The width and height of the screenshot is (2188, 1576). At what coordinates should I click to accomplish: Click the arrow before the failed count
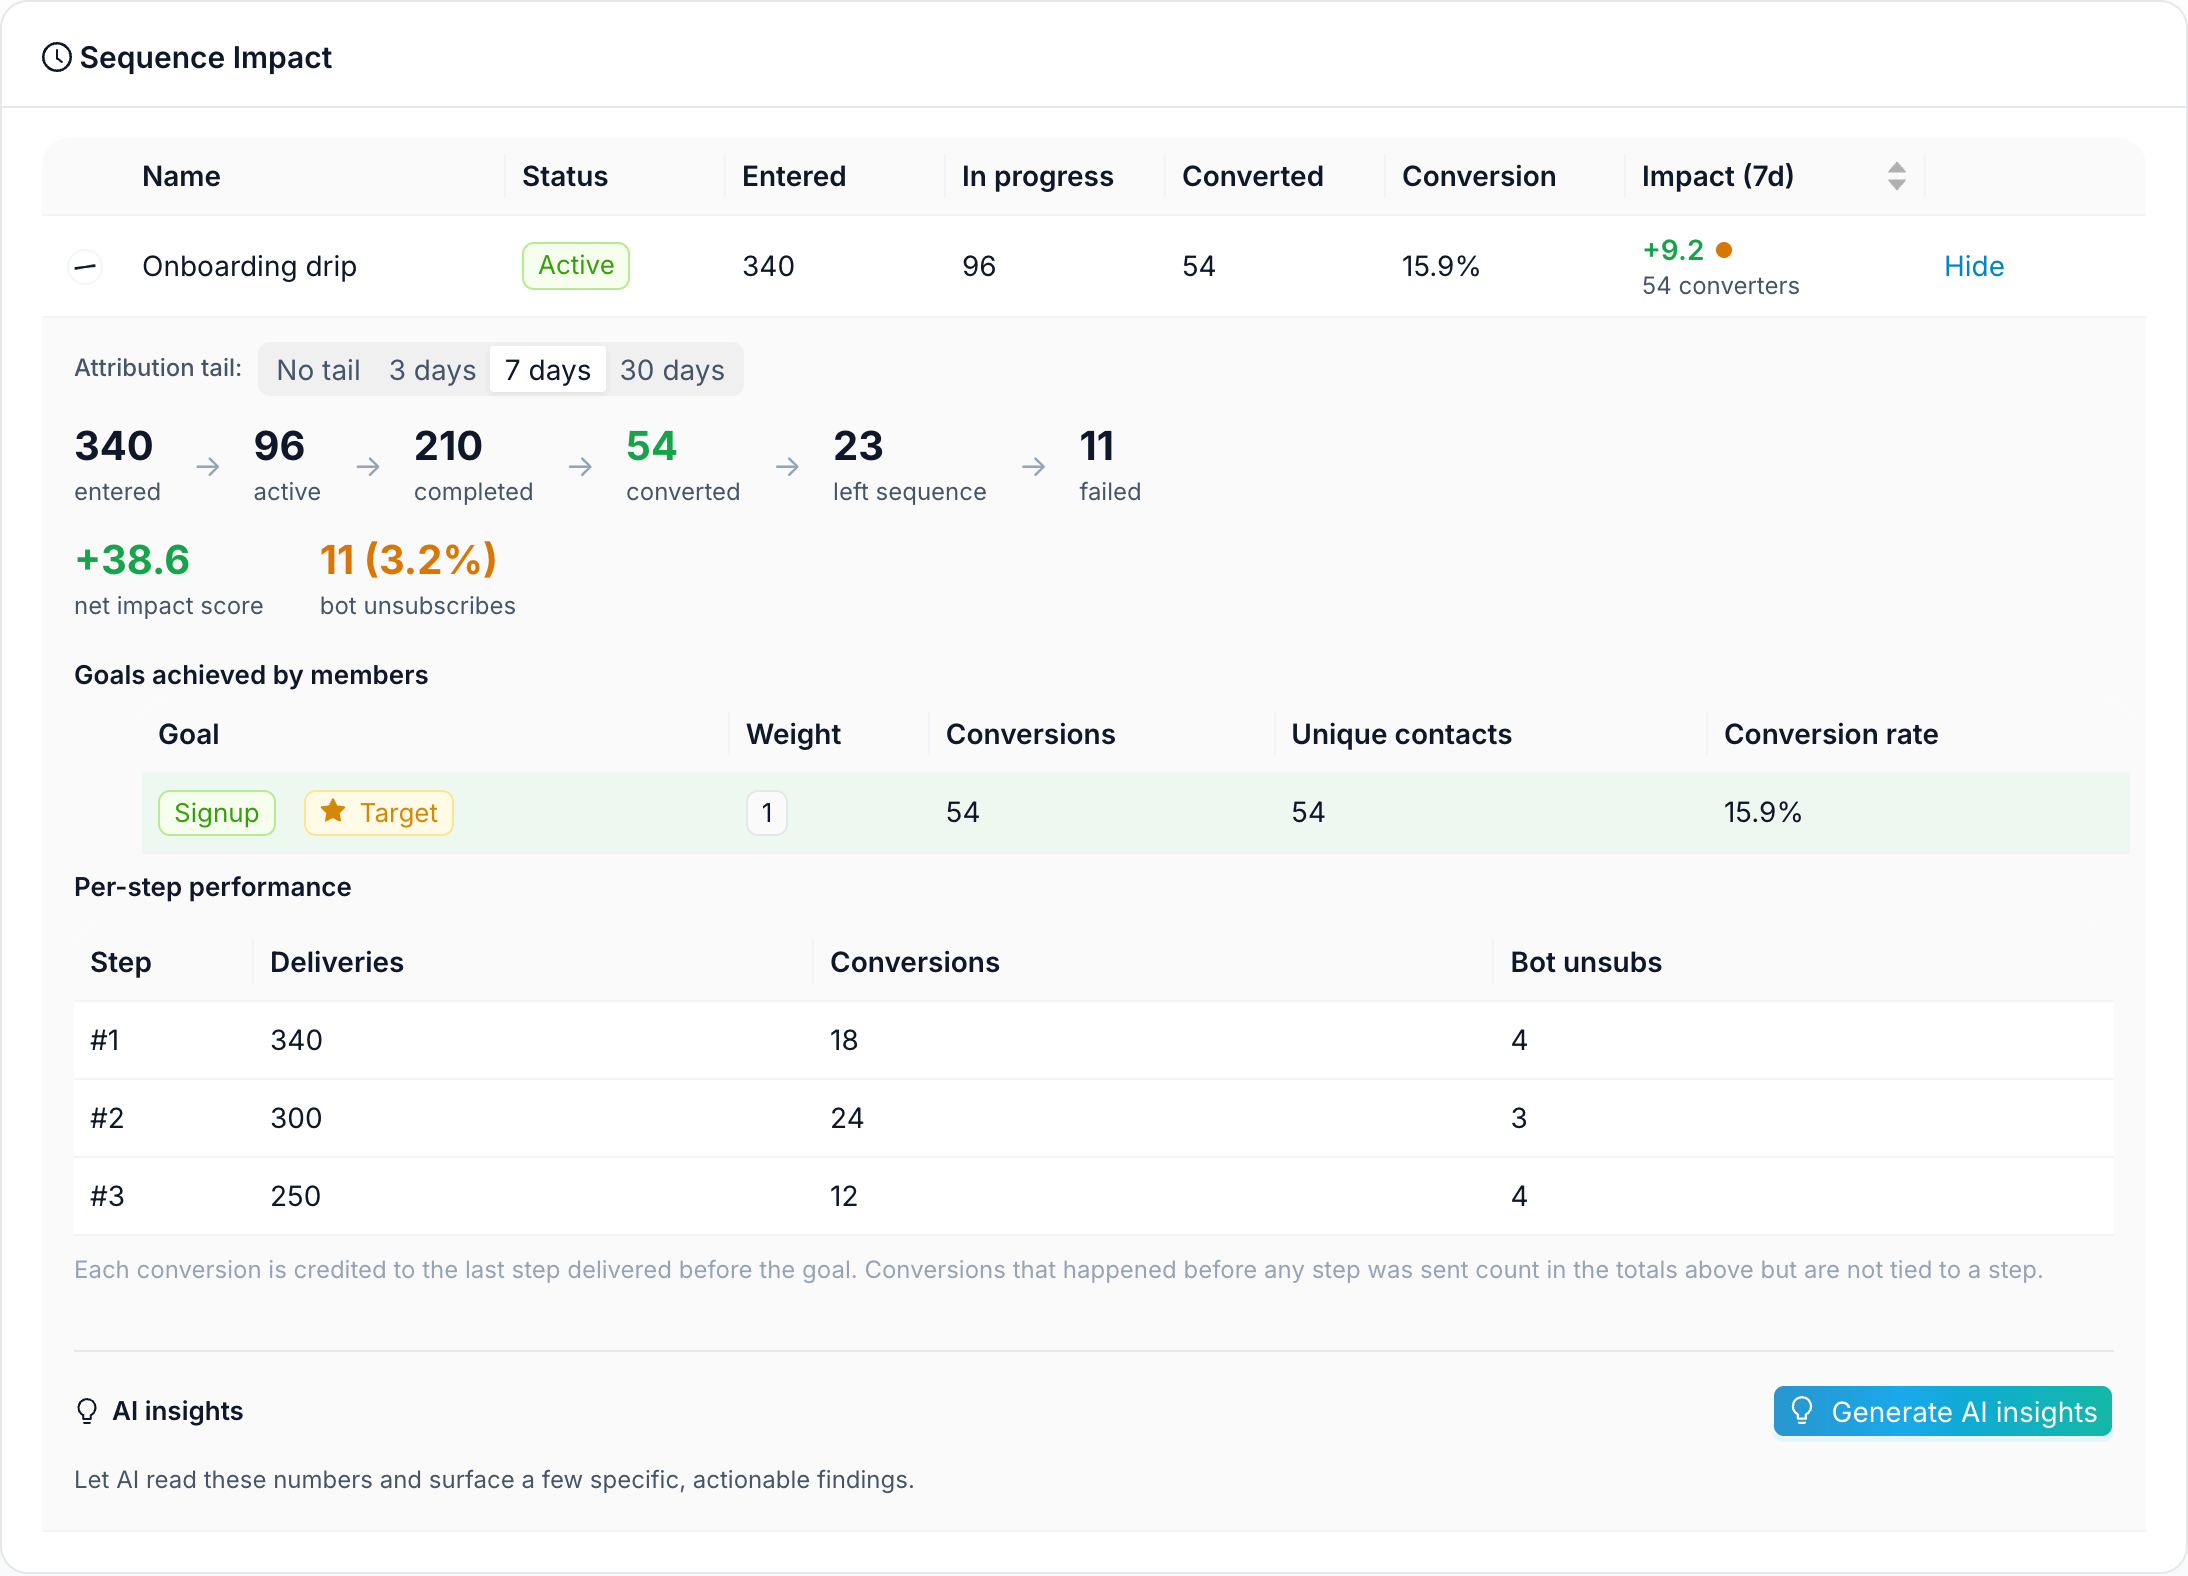[x=1033, y=467]
